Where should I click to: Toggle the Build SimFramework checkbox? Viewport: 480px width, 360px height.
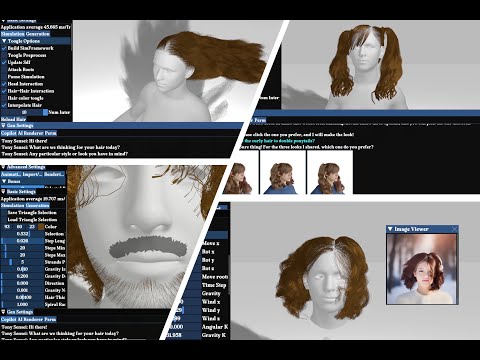tap(4, 48)
